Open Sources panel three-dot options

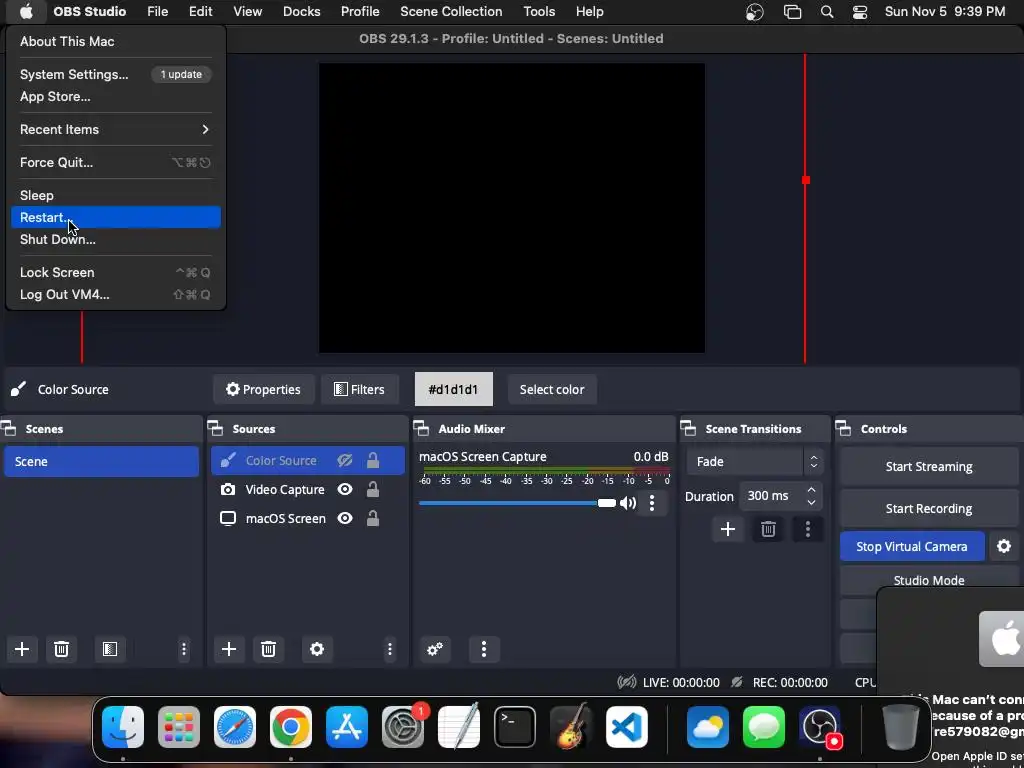coord(390,649)
